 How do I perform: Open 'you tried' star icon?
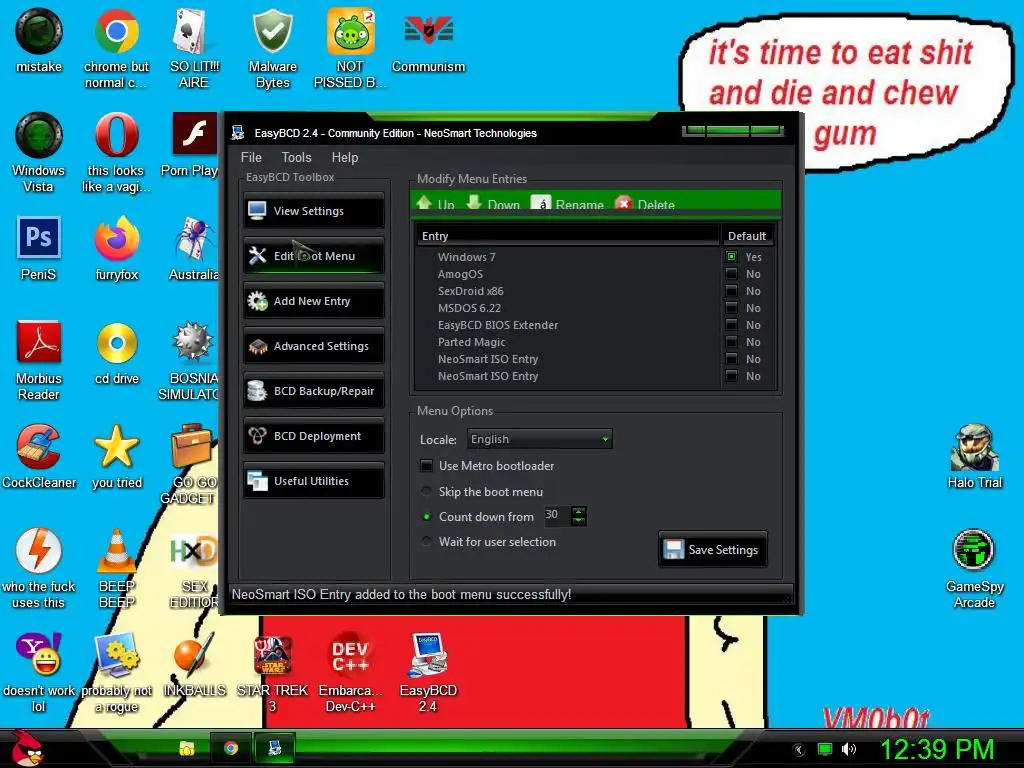pyautogui.click(x=117, y=456)
